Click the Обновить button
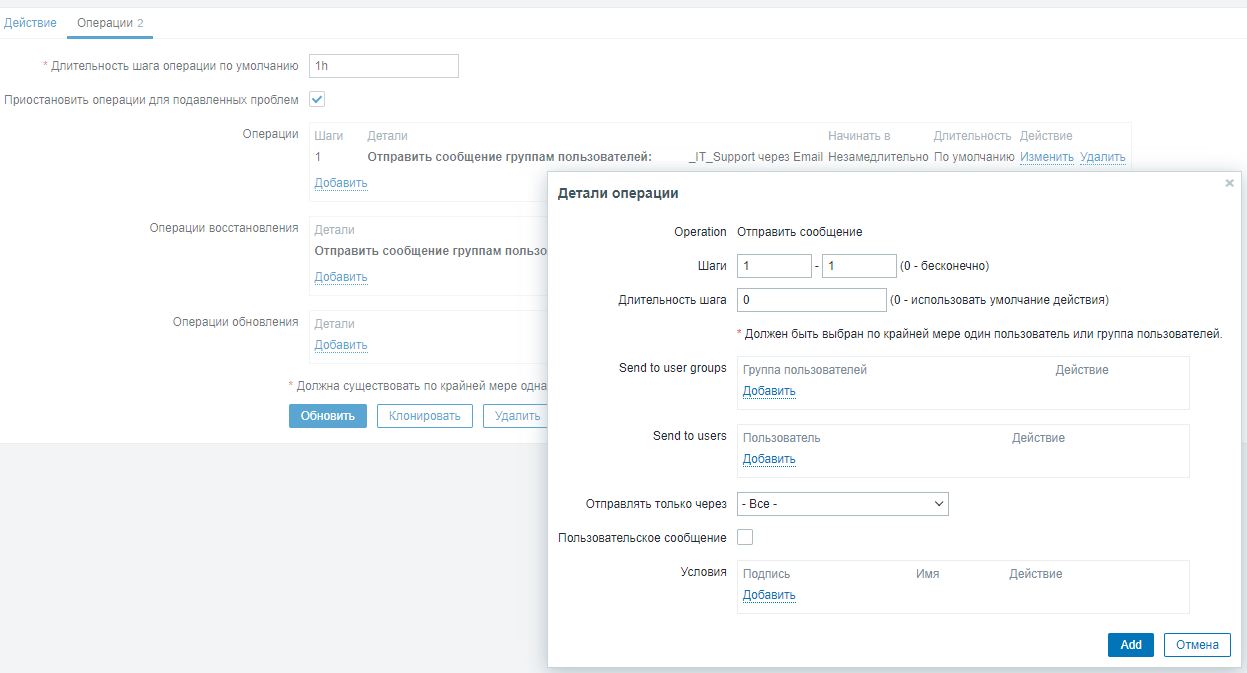This screenshot has height=673, width=1247. coord(327,416)
